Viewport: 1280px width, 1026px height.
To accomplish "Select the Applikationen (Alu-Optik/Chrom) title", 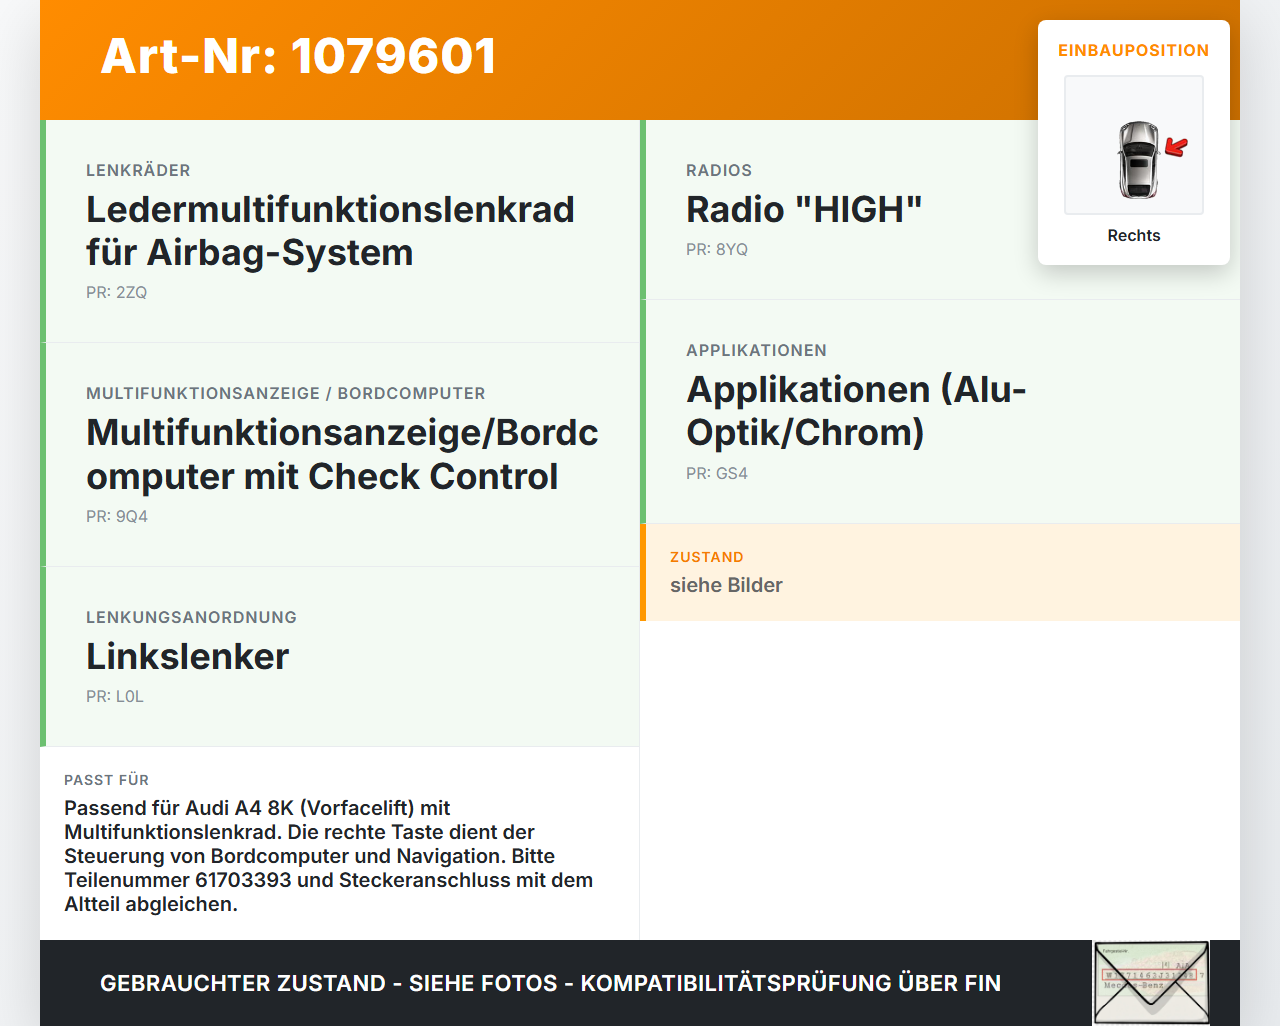I will [856, 411].
